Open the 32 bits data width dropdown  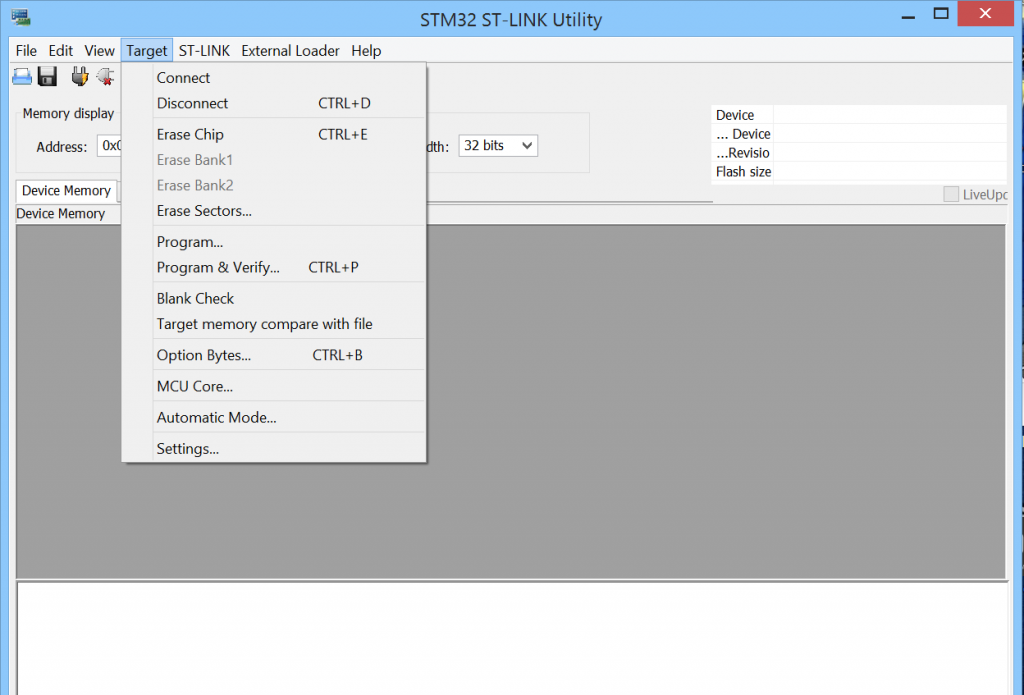498,146
